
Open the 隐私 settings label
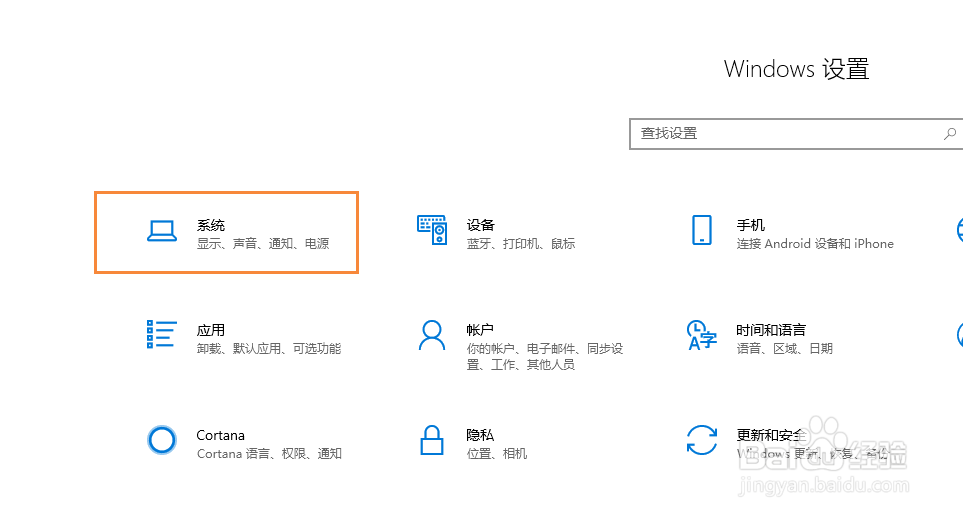point(480,435)
